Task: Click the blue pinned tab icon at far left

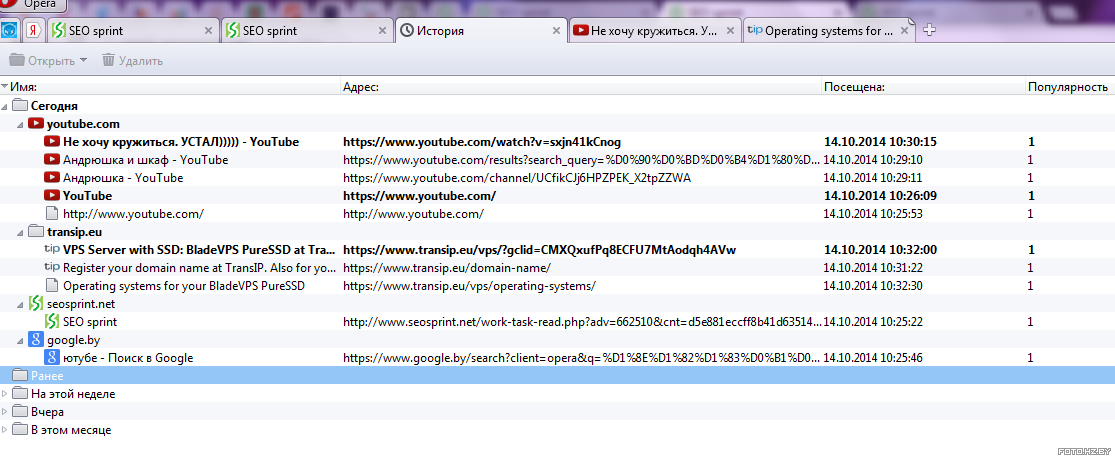Action: click(x=9, y=31)
